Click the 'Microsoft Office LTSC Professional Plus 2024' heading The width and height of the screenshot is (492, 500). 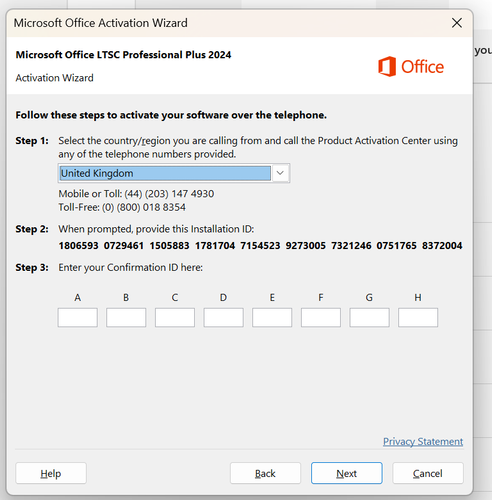click(x=123, y=55)
